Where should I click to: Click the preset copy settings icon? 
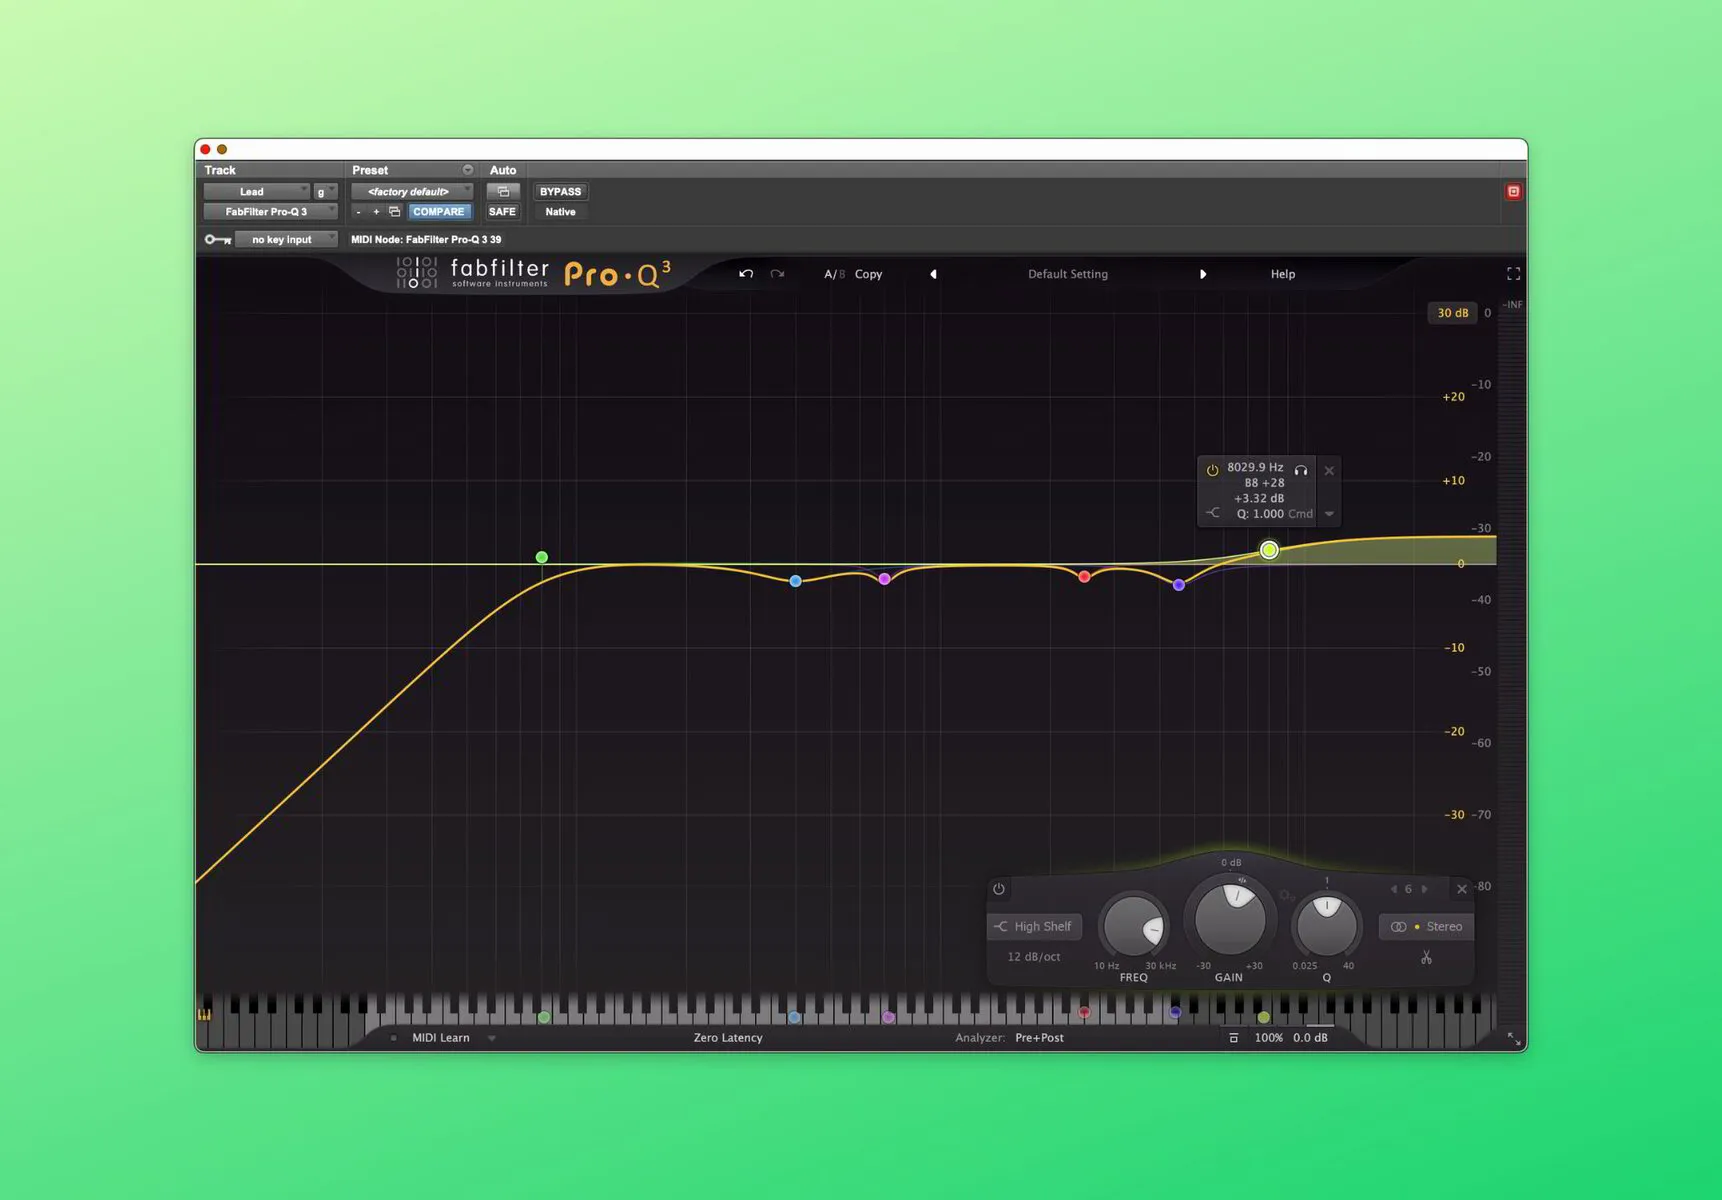[394, 212]
